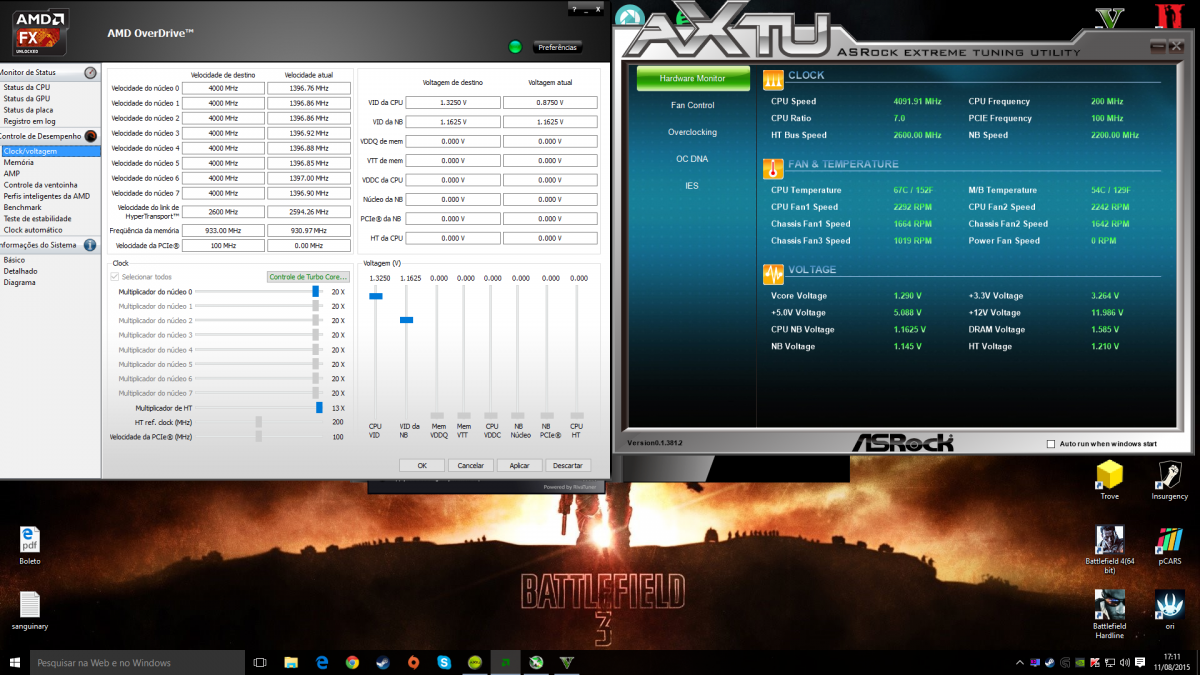The width and height of the screenshot is (1200, 675).
Task: Open Steam from the taskbar
Action: tap(382, 662)
